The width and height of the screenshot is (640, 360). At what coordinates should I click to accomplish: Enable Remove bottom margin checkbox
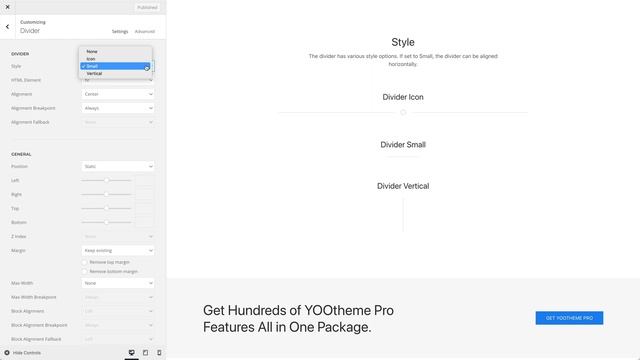84,271
